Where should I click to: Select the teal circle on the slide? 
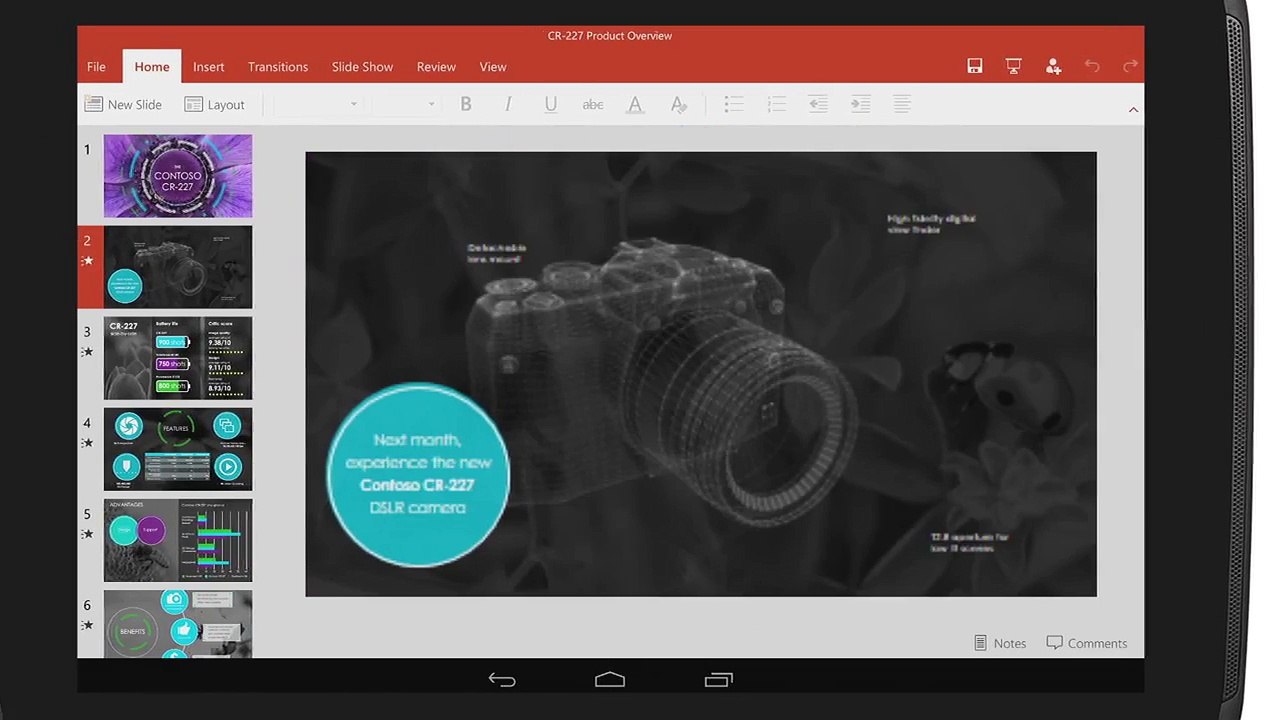click(x=418, y=475)
